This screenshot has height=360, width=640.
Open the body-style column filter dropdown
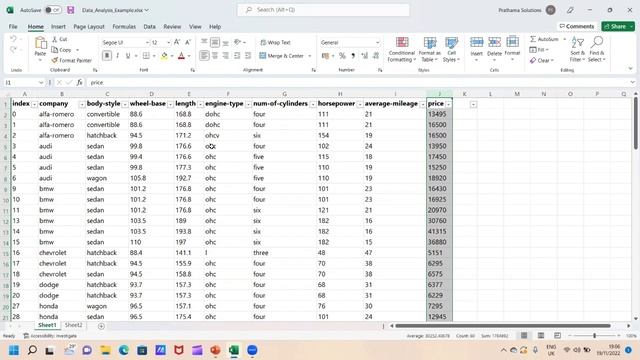coord(125,104)
